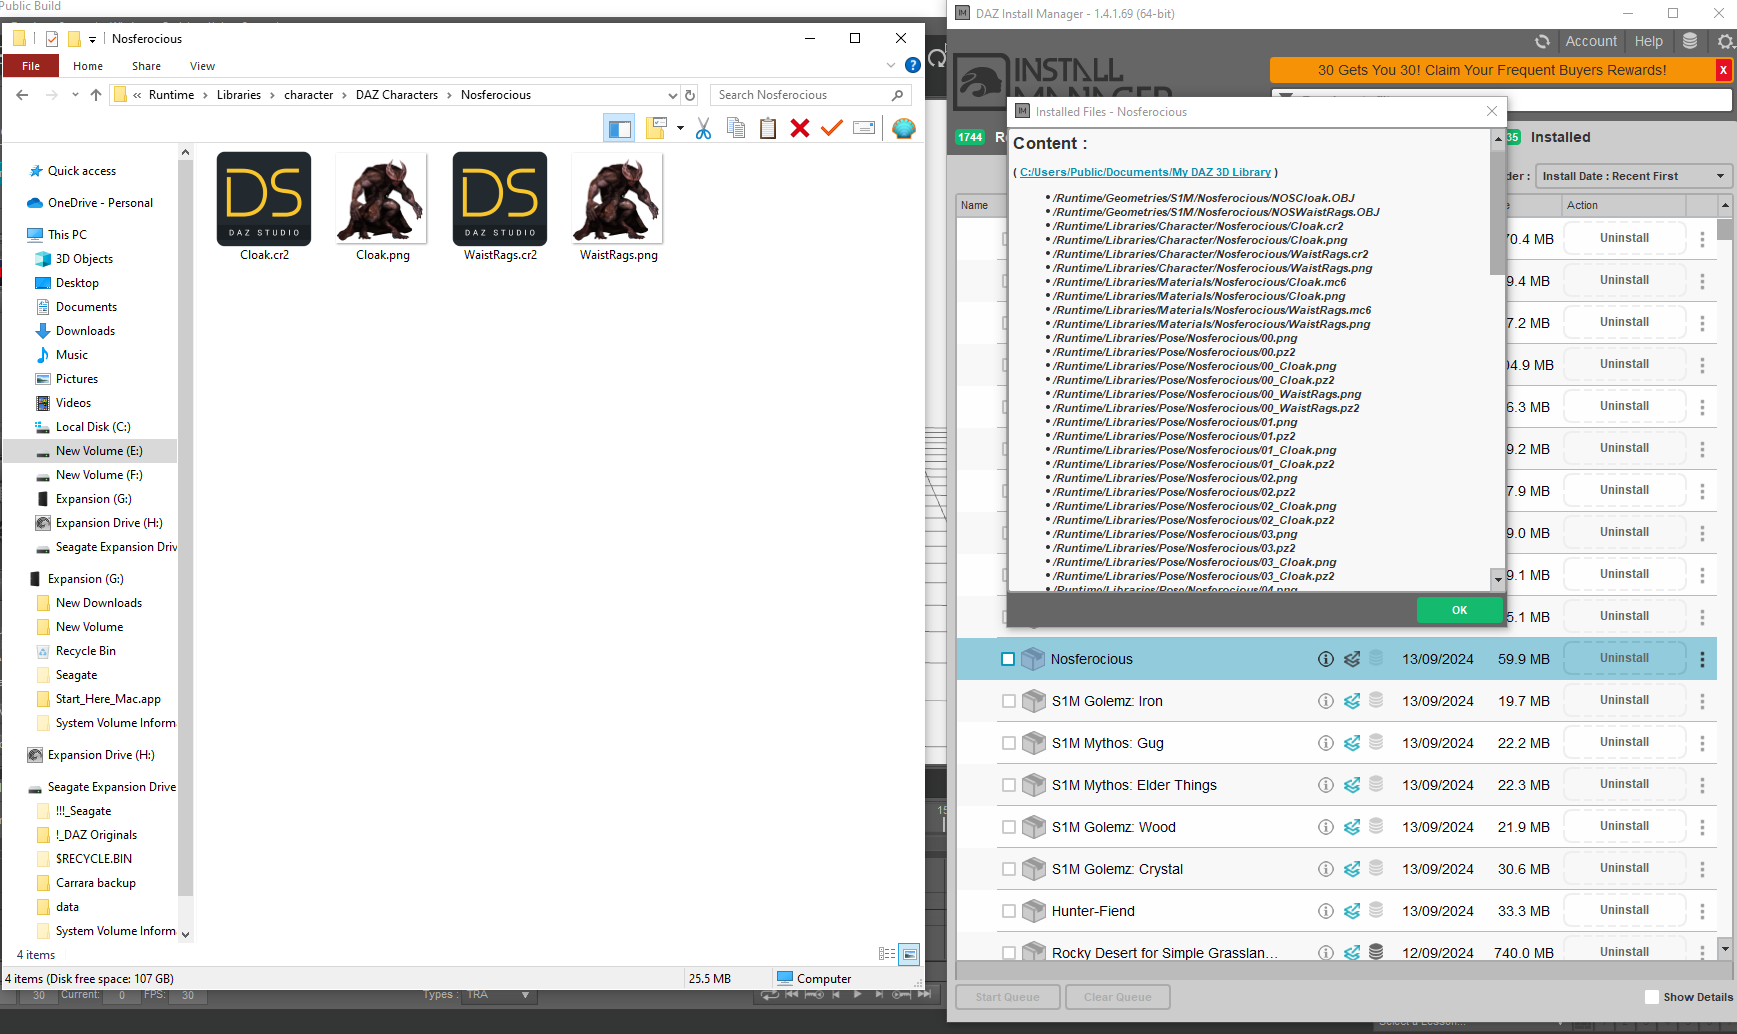This screenshot has height=1034, width=1737.
Task: Tick the S1M Golemz: Iron checkbox
Action: 1008,701
